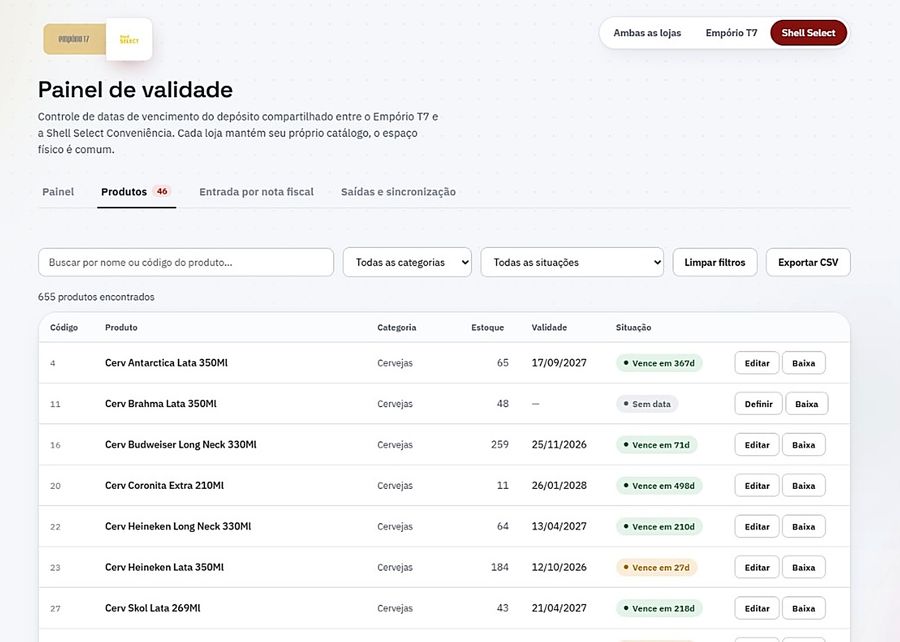900x642 pixels.
Task: Click the Código column header
Action: [64, 327]
